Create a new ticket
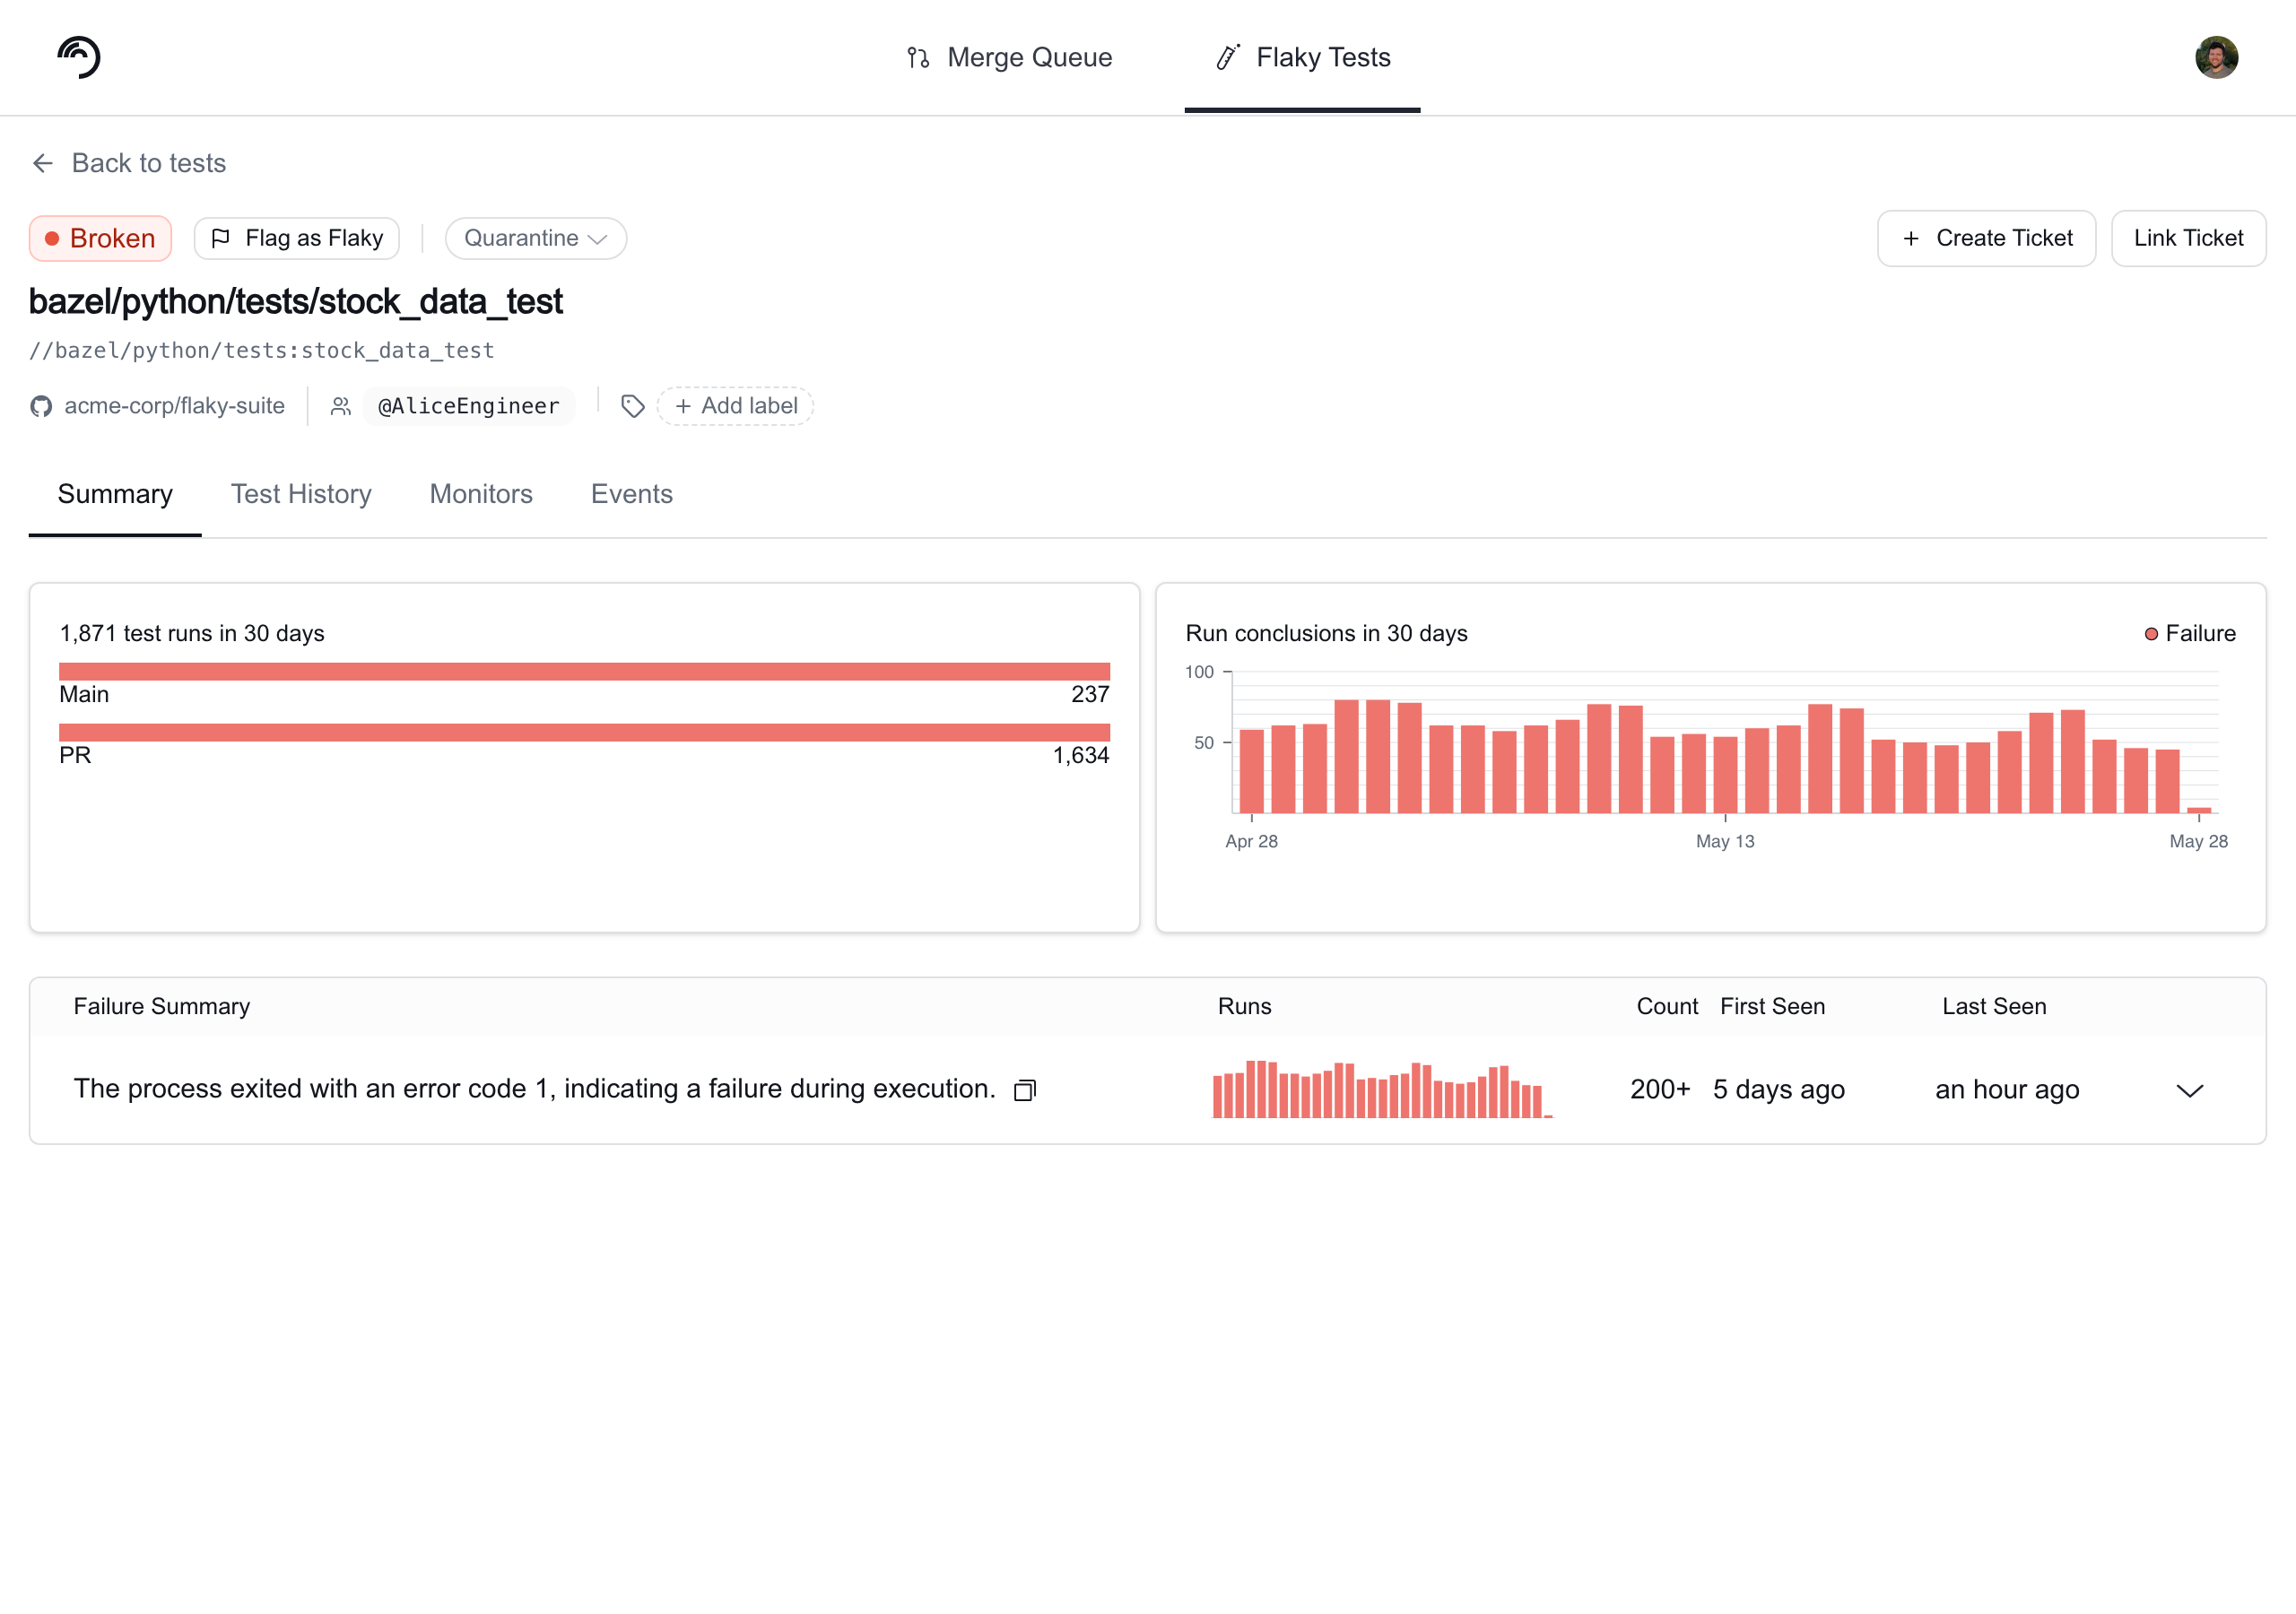 1986,238
